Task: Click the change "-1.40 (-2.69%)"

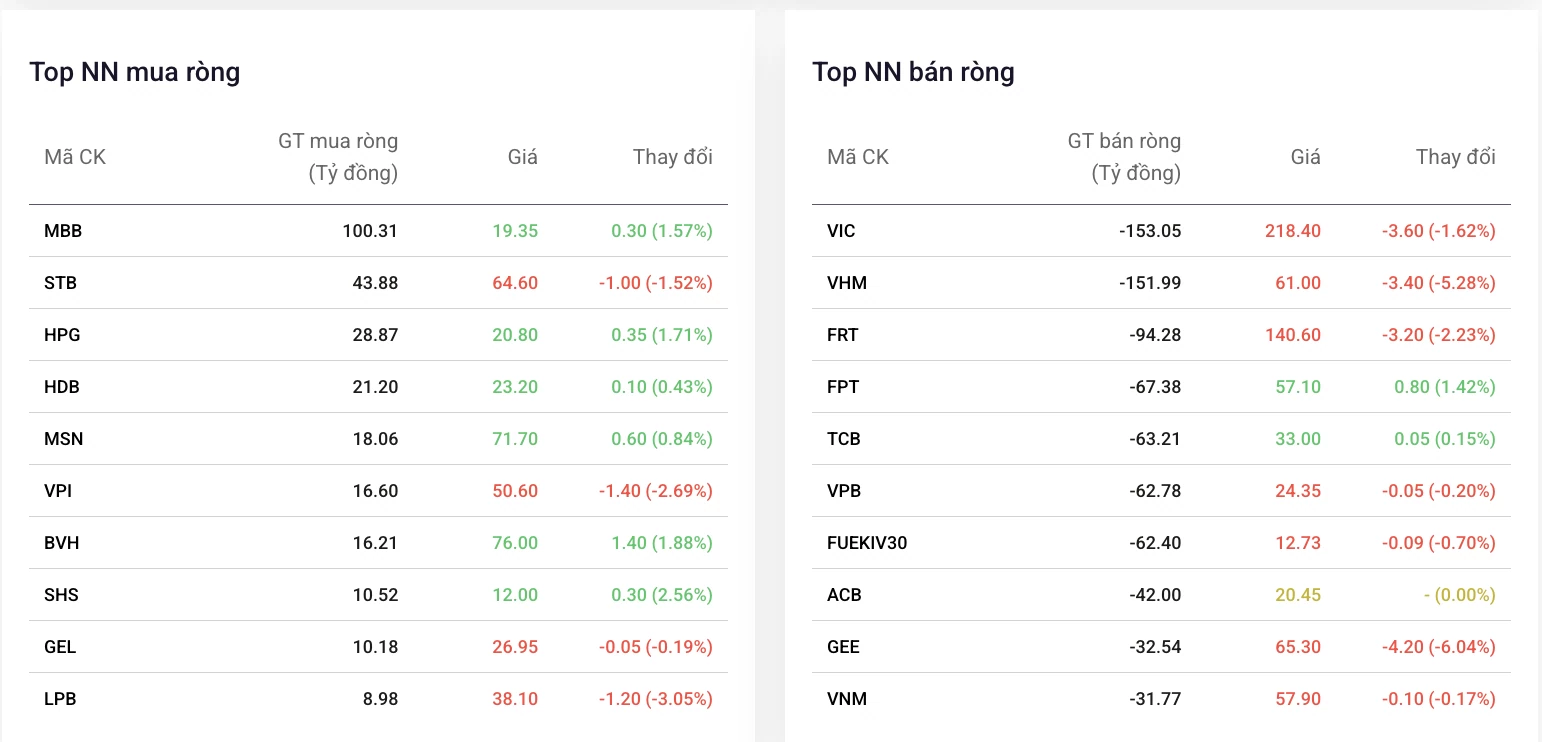Action: click(x=656, y=491)
